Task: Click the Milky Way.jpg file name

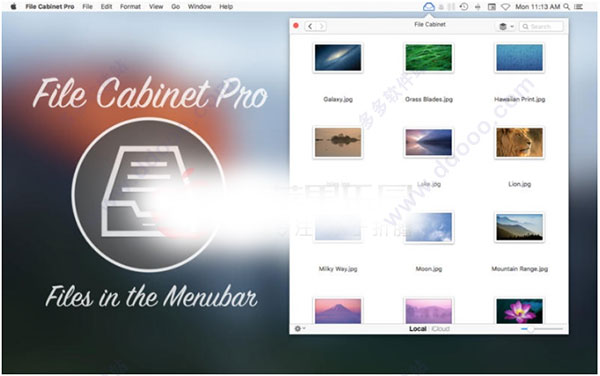Action: 338,269
